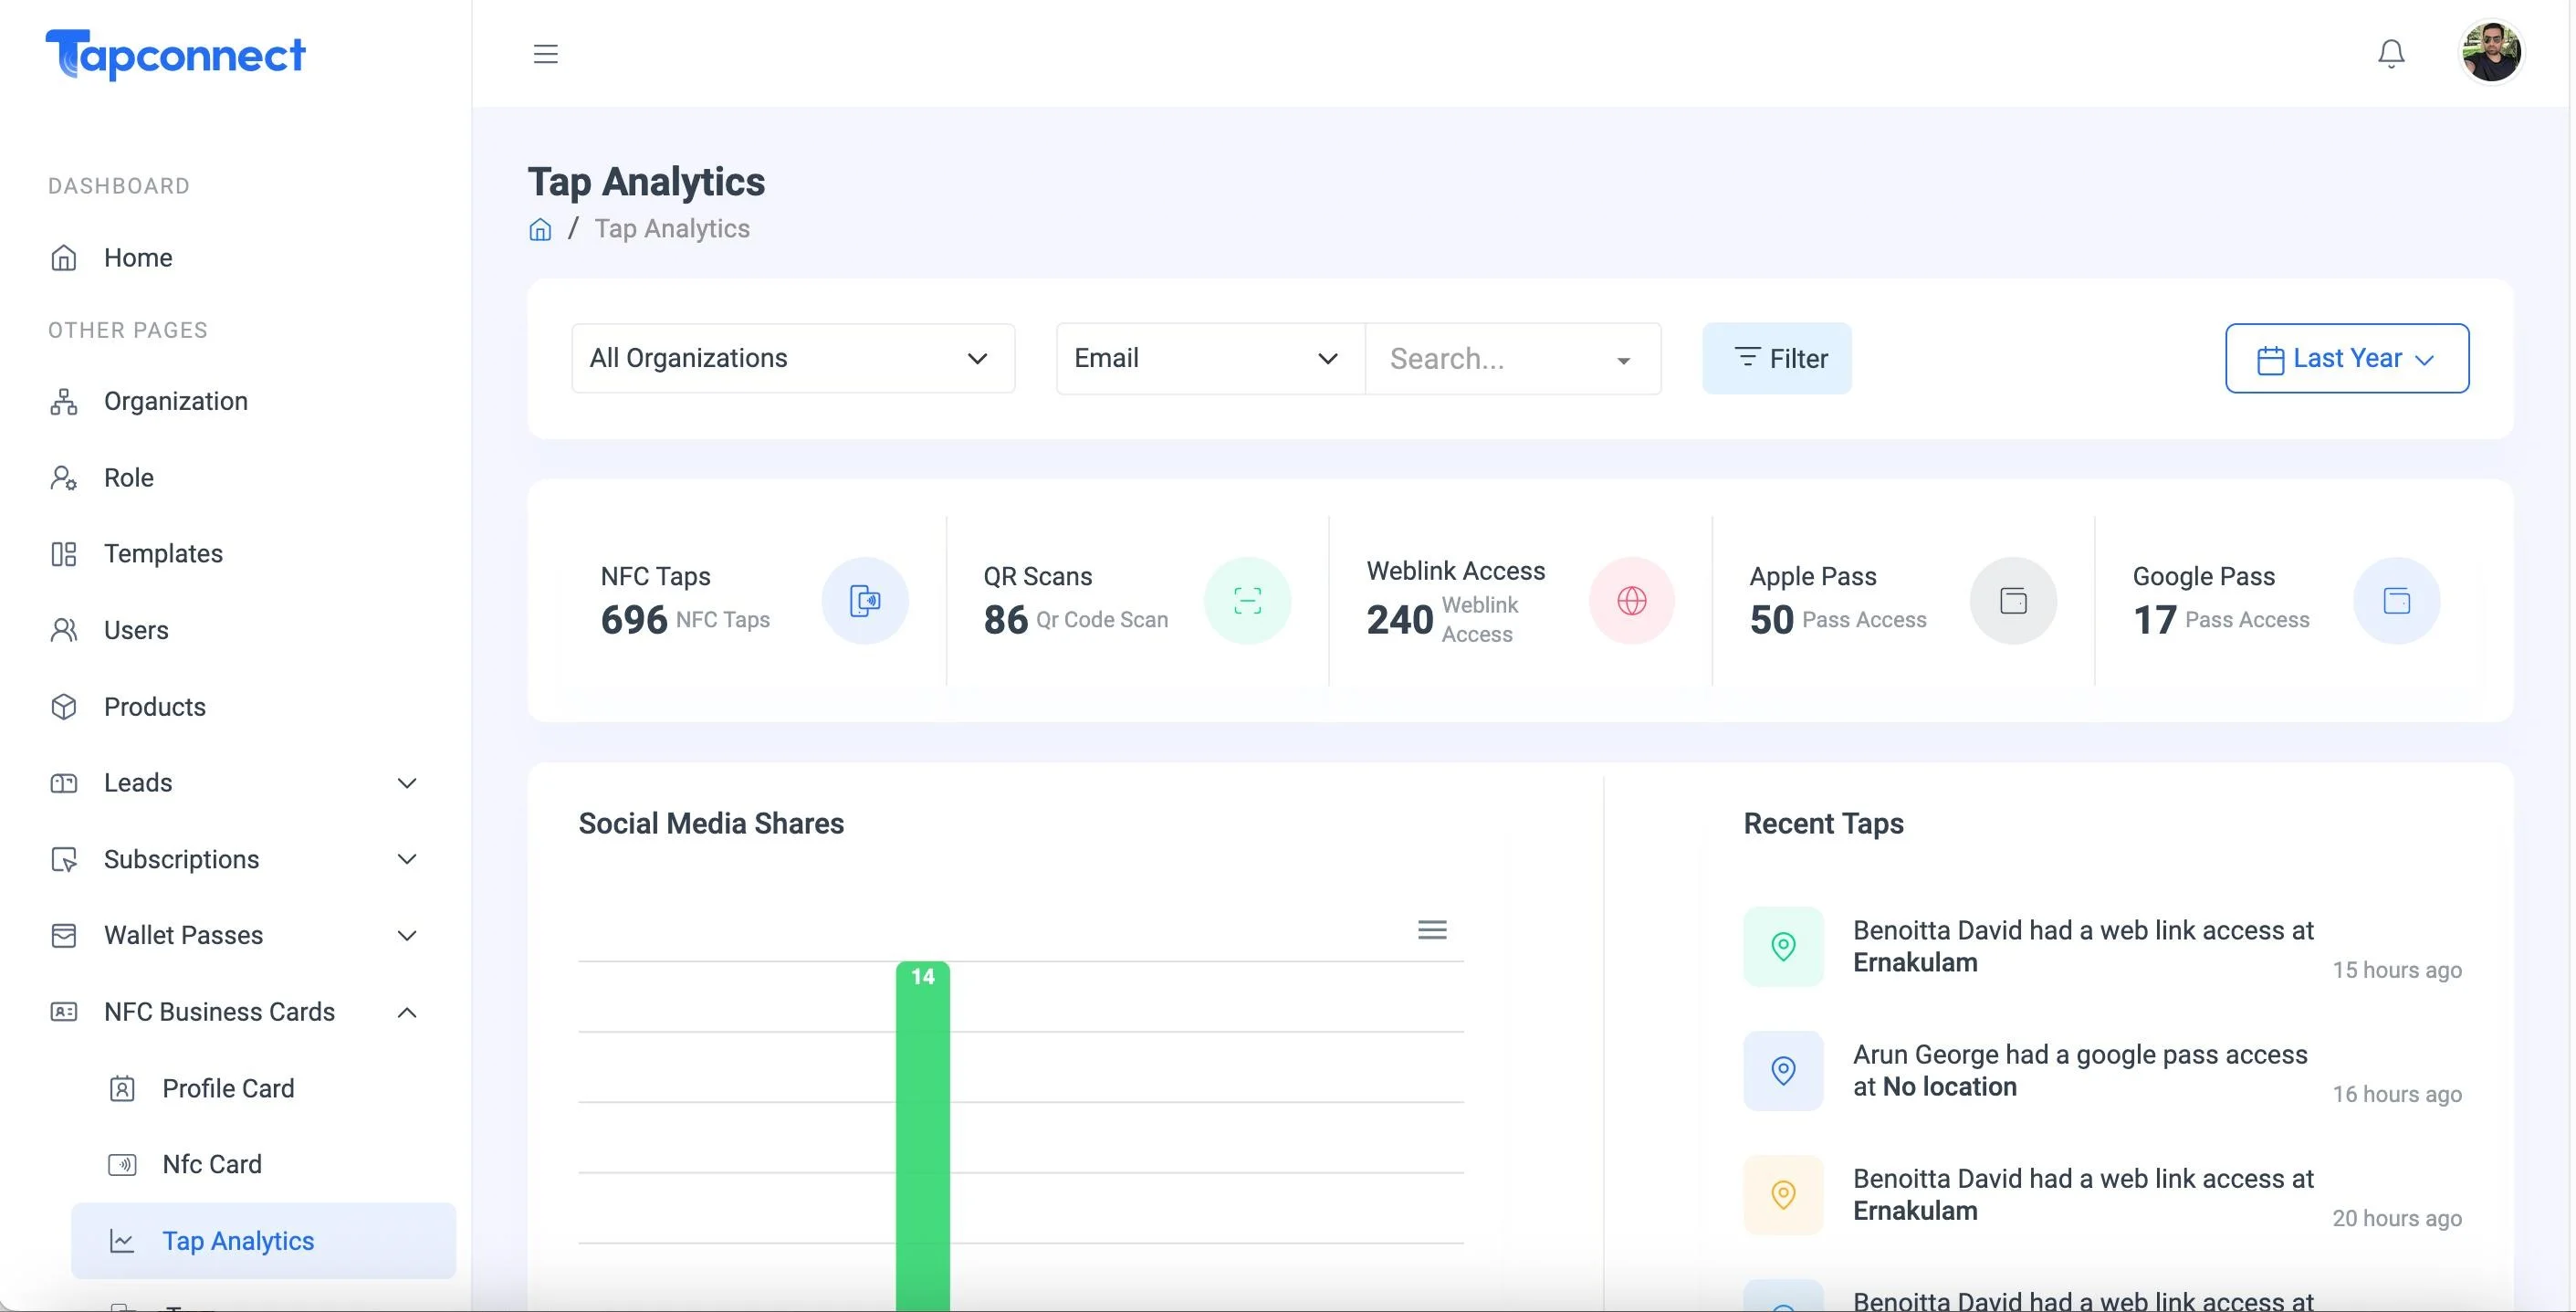Screen dimensions: 2576x1312
Task: Open the All Organizations dropdown
Action: pyautogui.click(x=793, y=358)
